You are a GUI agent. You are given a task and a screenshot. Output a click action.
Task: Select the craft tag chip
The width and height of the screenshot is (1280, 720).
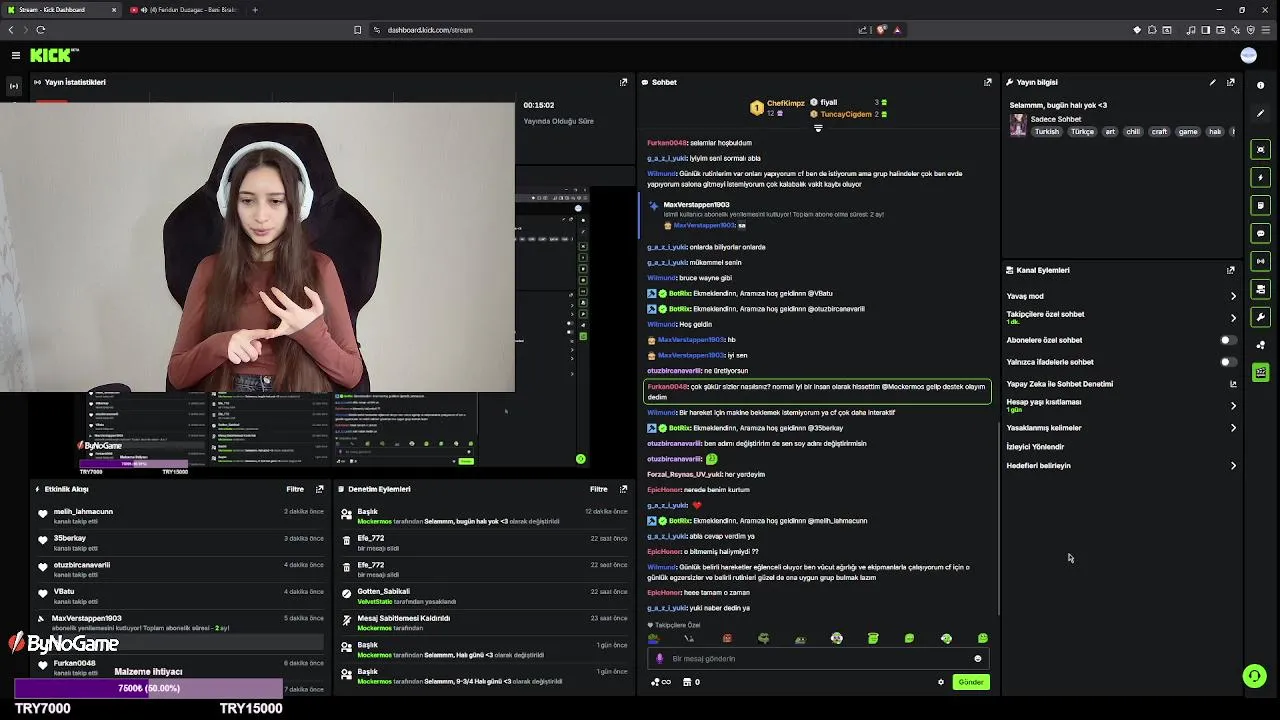(x=1159, y=132)
